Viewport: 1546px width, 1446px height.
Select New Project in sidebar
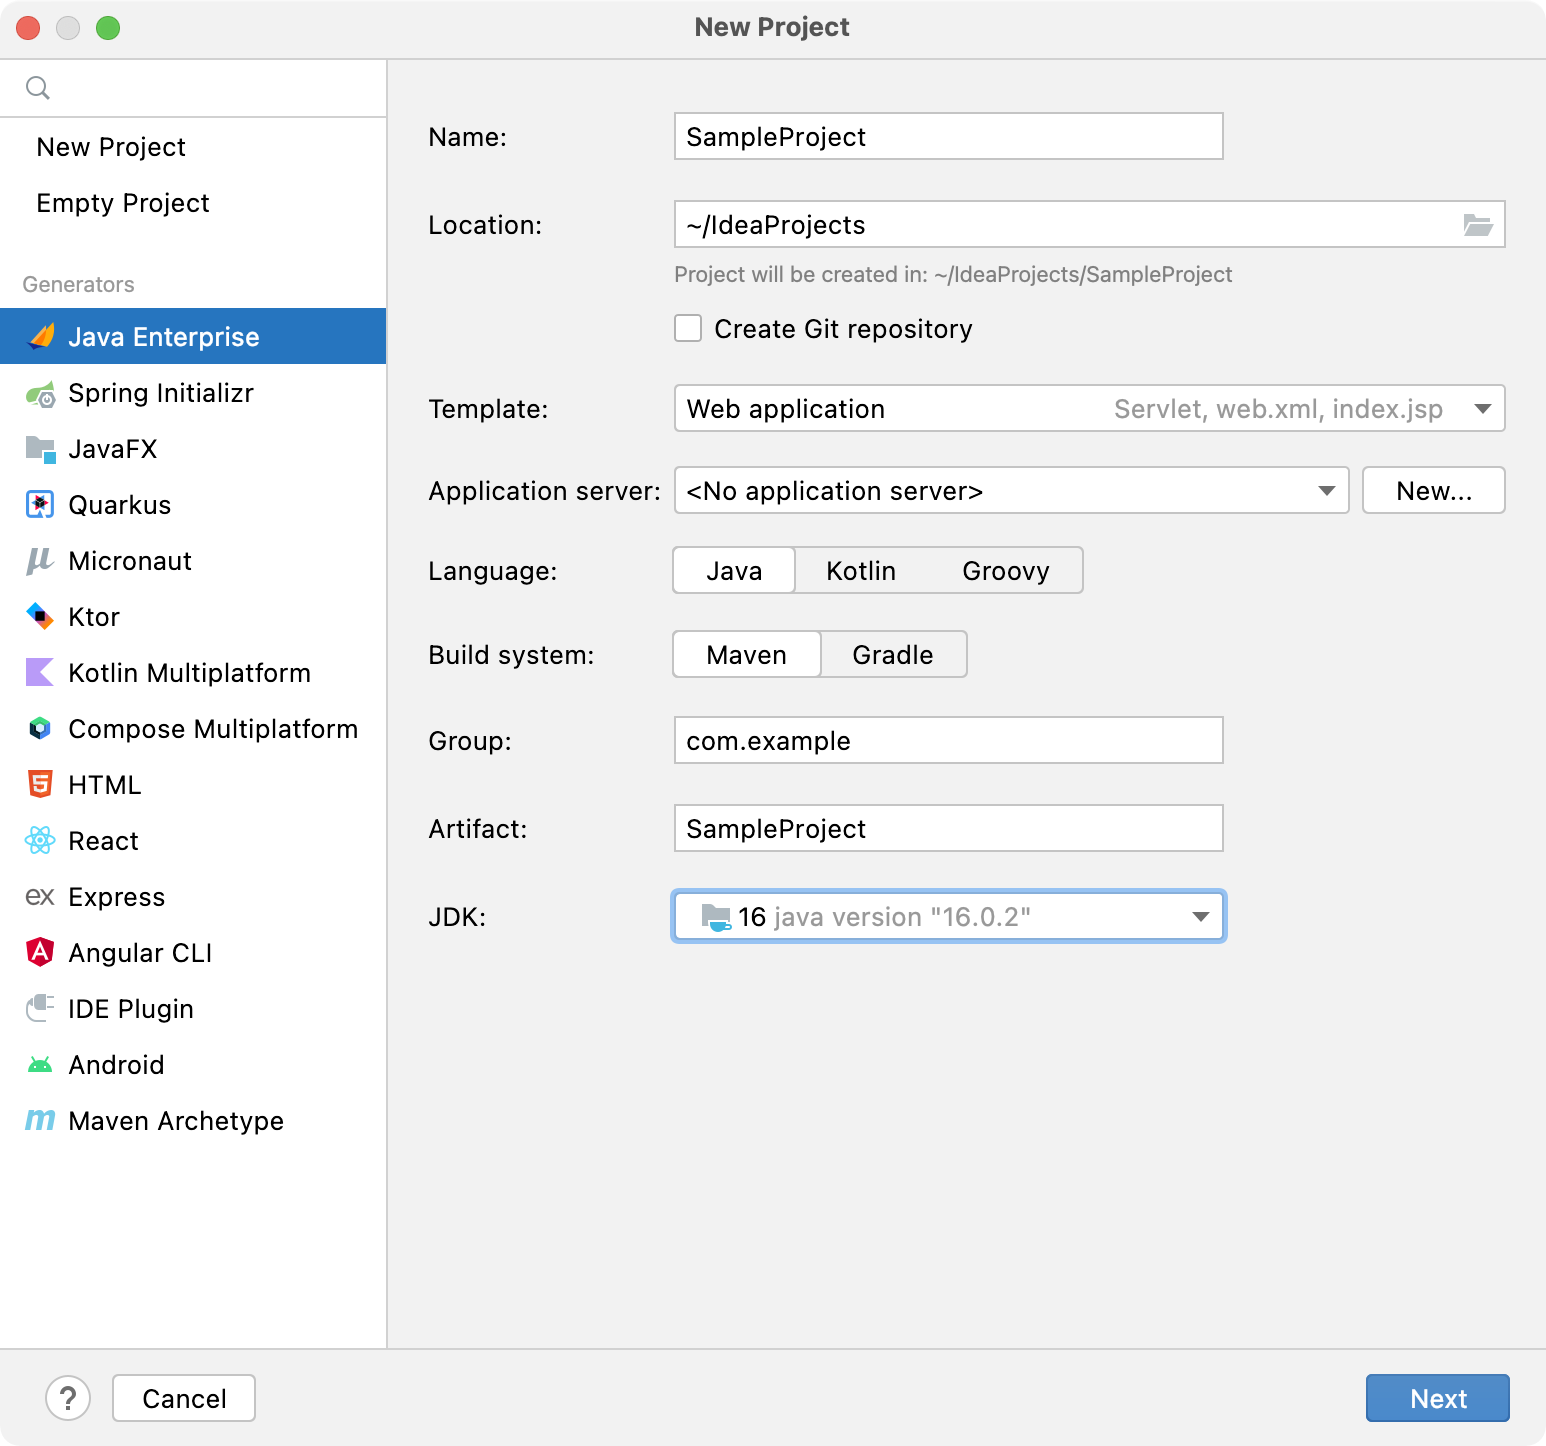coord(111,147)
